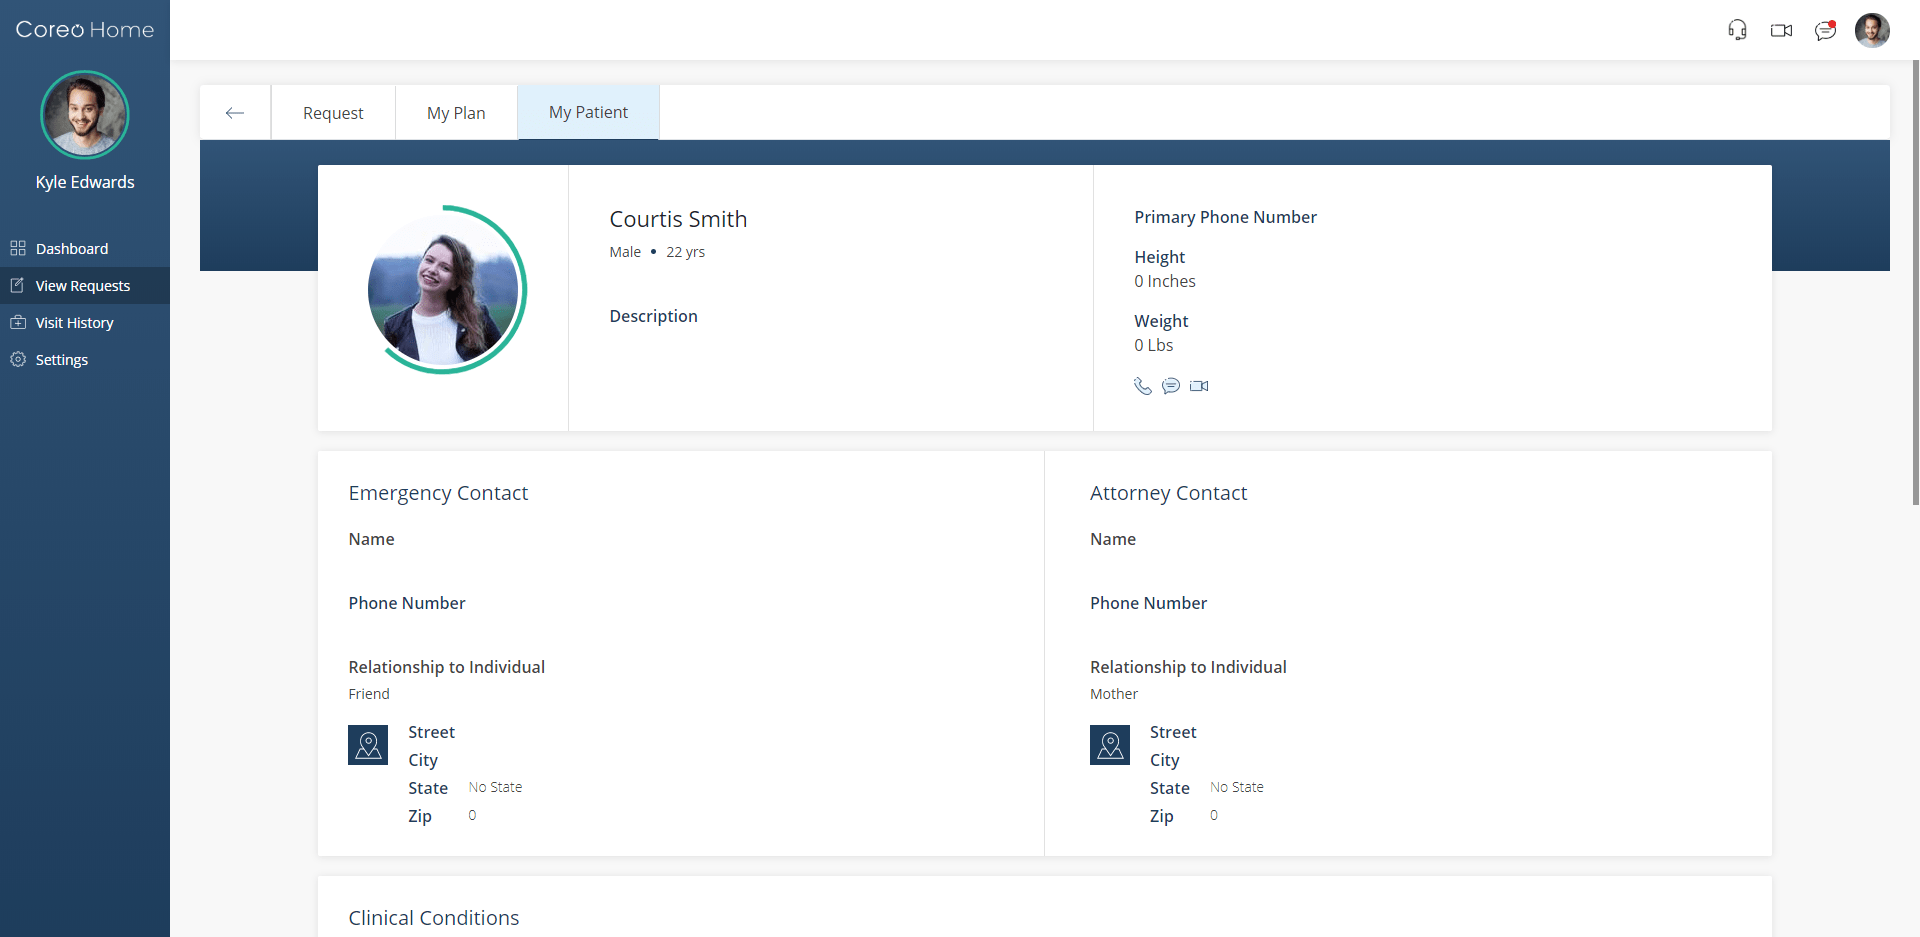
Task: Switch to the Request tab
Action: pyautogui.click(x=333, y=112)
